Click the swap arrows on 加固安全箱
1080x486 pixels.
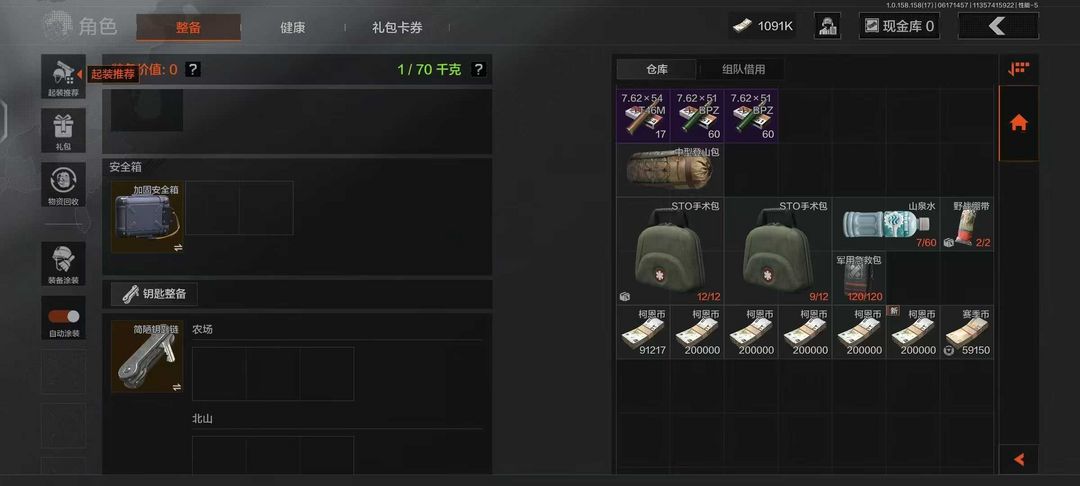click(x=178, y=247)
